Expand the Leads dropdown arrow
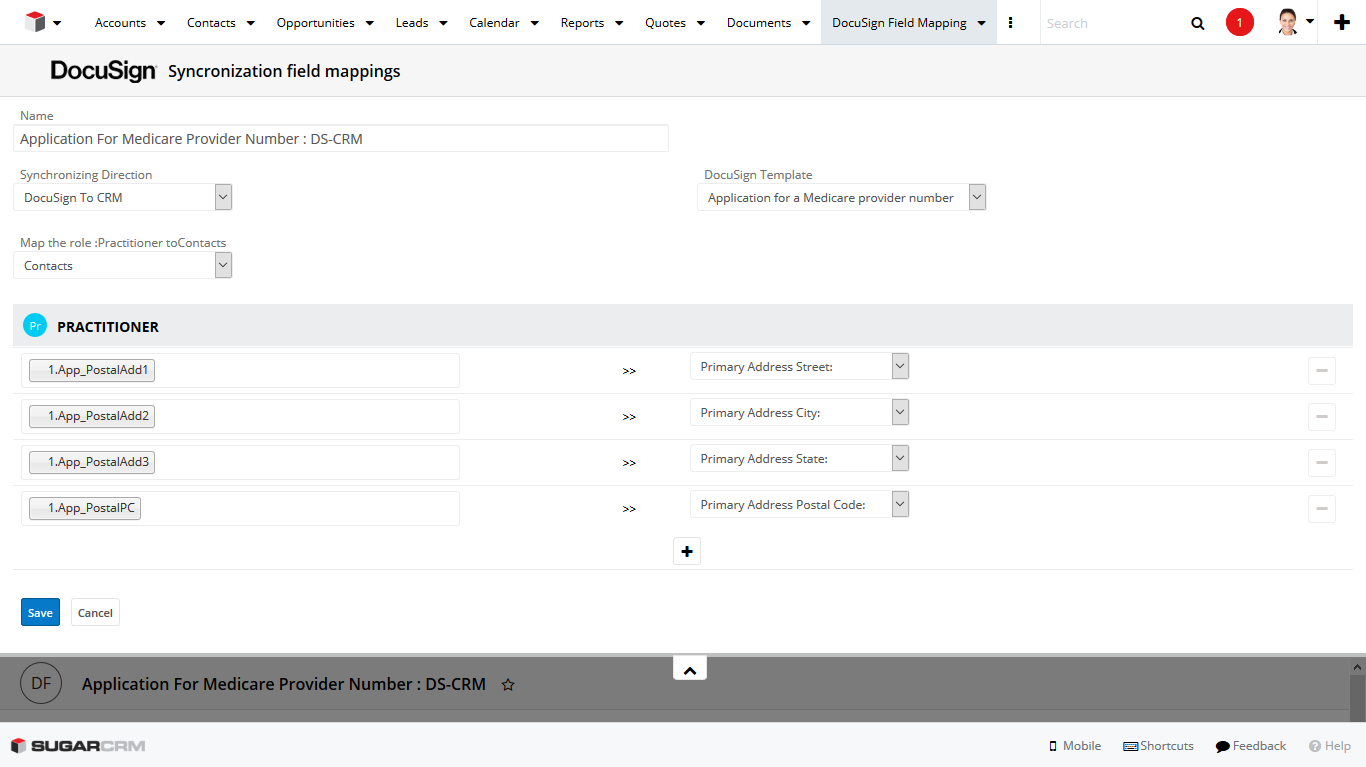 click(443, 23)
